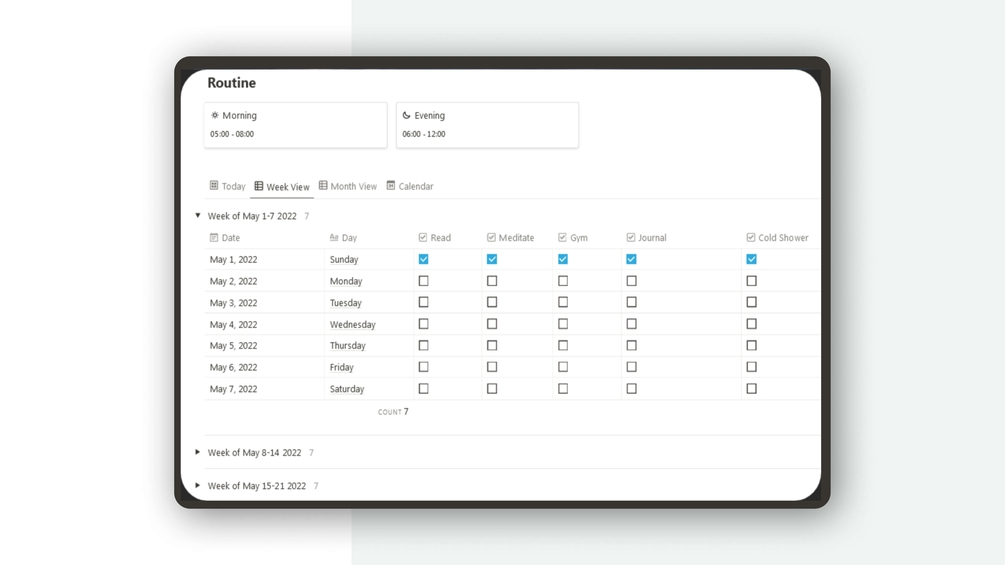Click the Week of May 15-21 2022 label

(x=256, y=486)
